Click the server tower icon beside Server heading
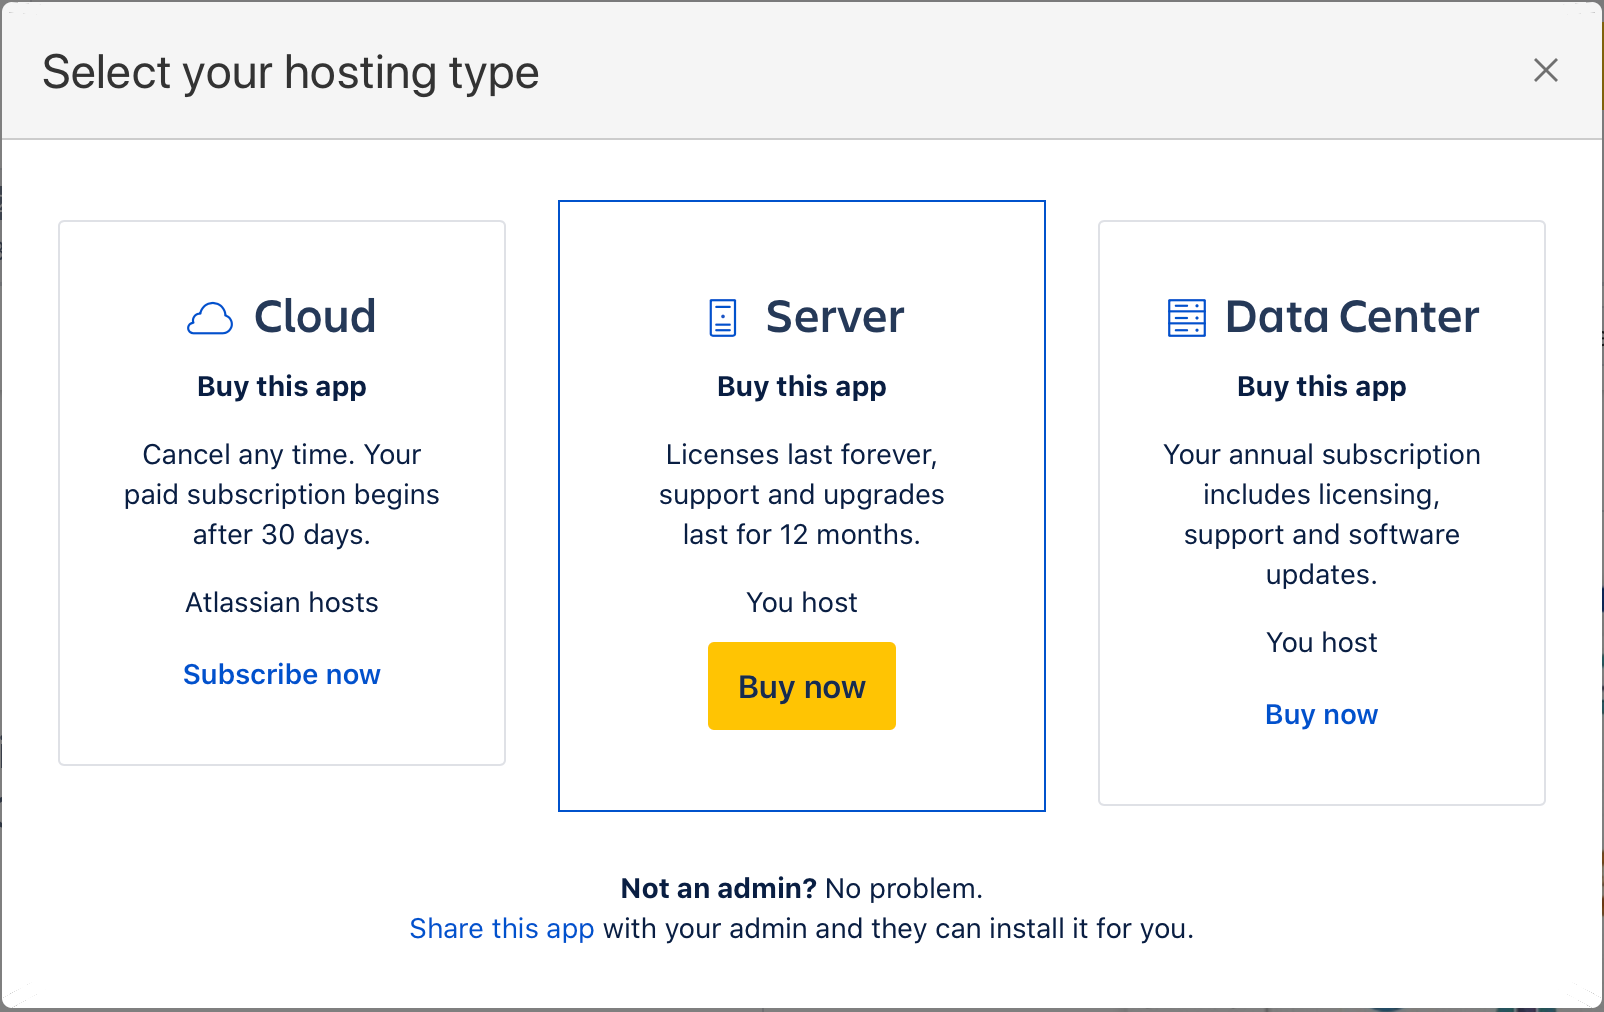The height and width of the screenshot is (1012, 1604). (722, 317)
